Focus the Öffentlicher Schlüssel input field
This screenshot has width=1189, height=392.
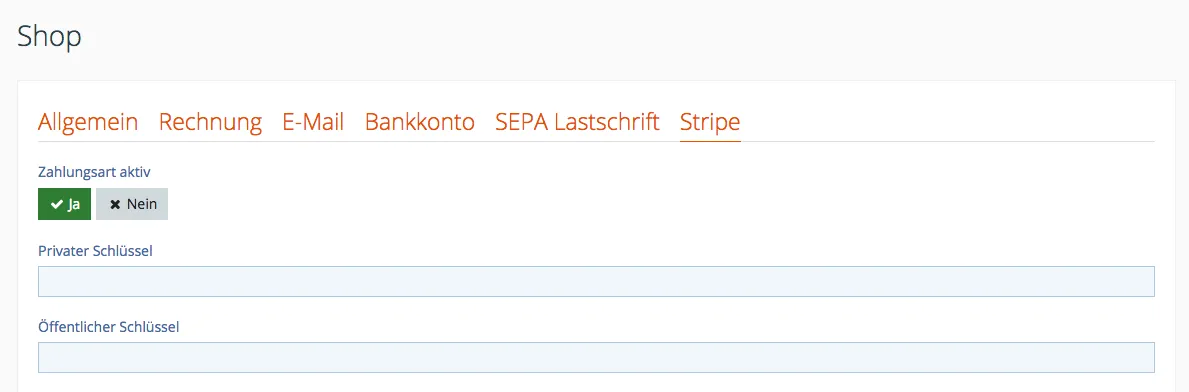coord(596,357)
